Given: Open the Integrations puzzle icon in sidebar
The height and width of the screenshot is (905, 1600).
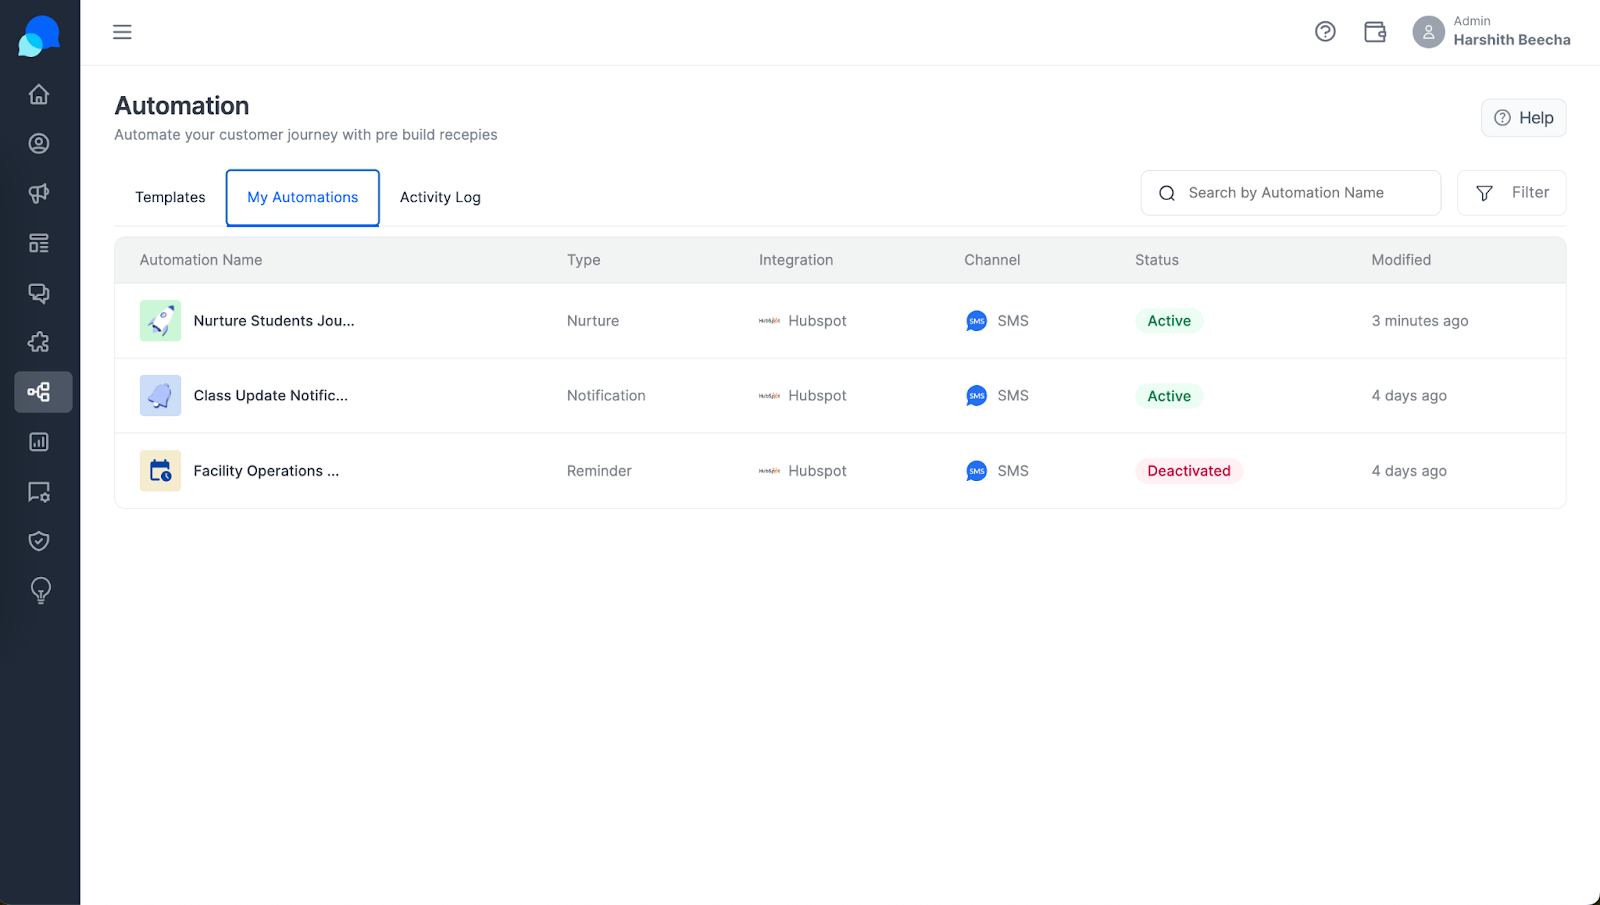Looking at the screenshot, I should point(39,342).
